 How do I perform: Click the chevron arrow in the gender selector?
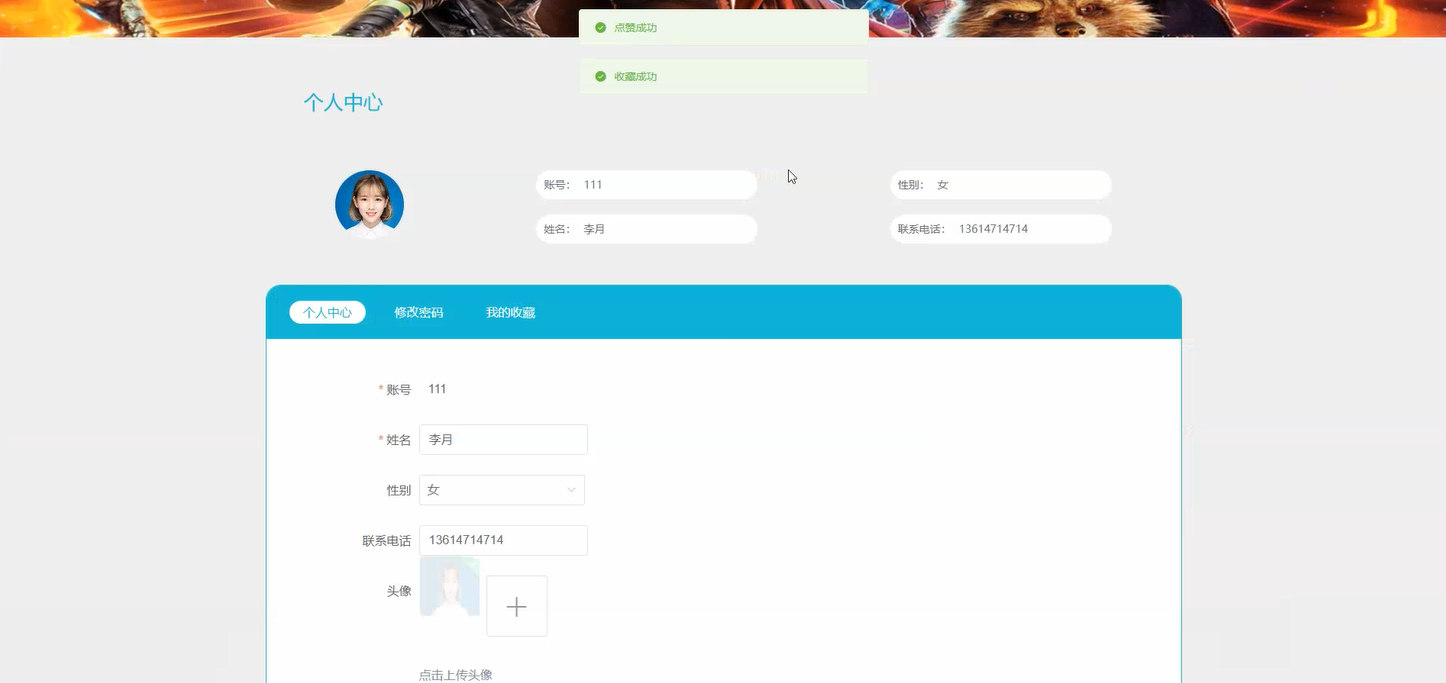coord(572,489)
